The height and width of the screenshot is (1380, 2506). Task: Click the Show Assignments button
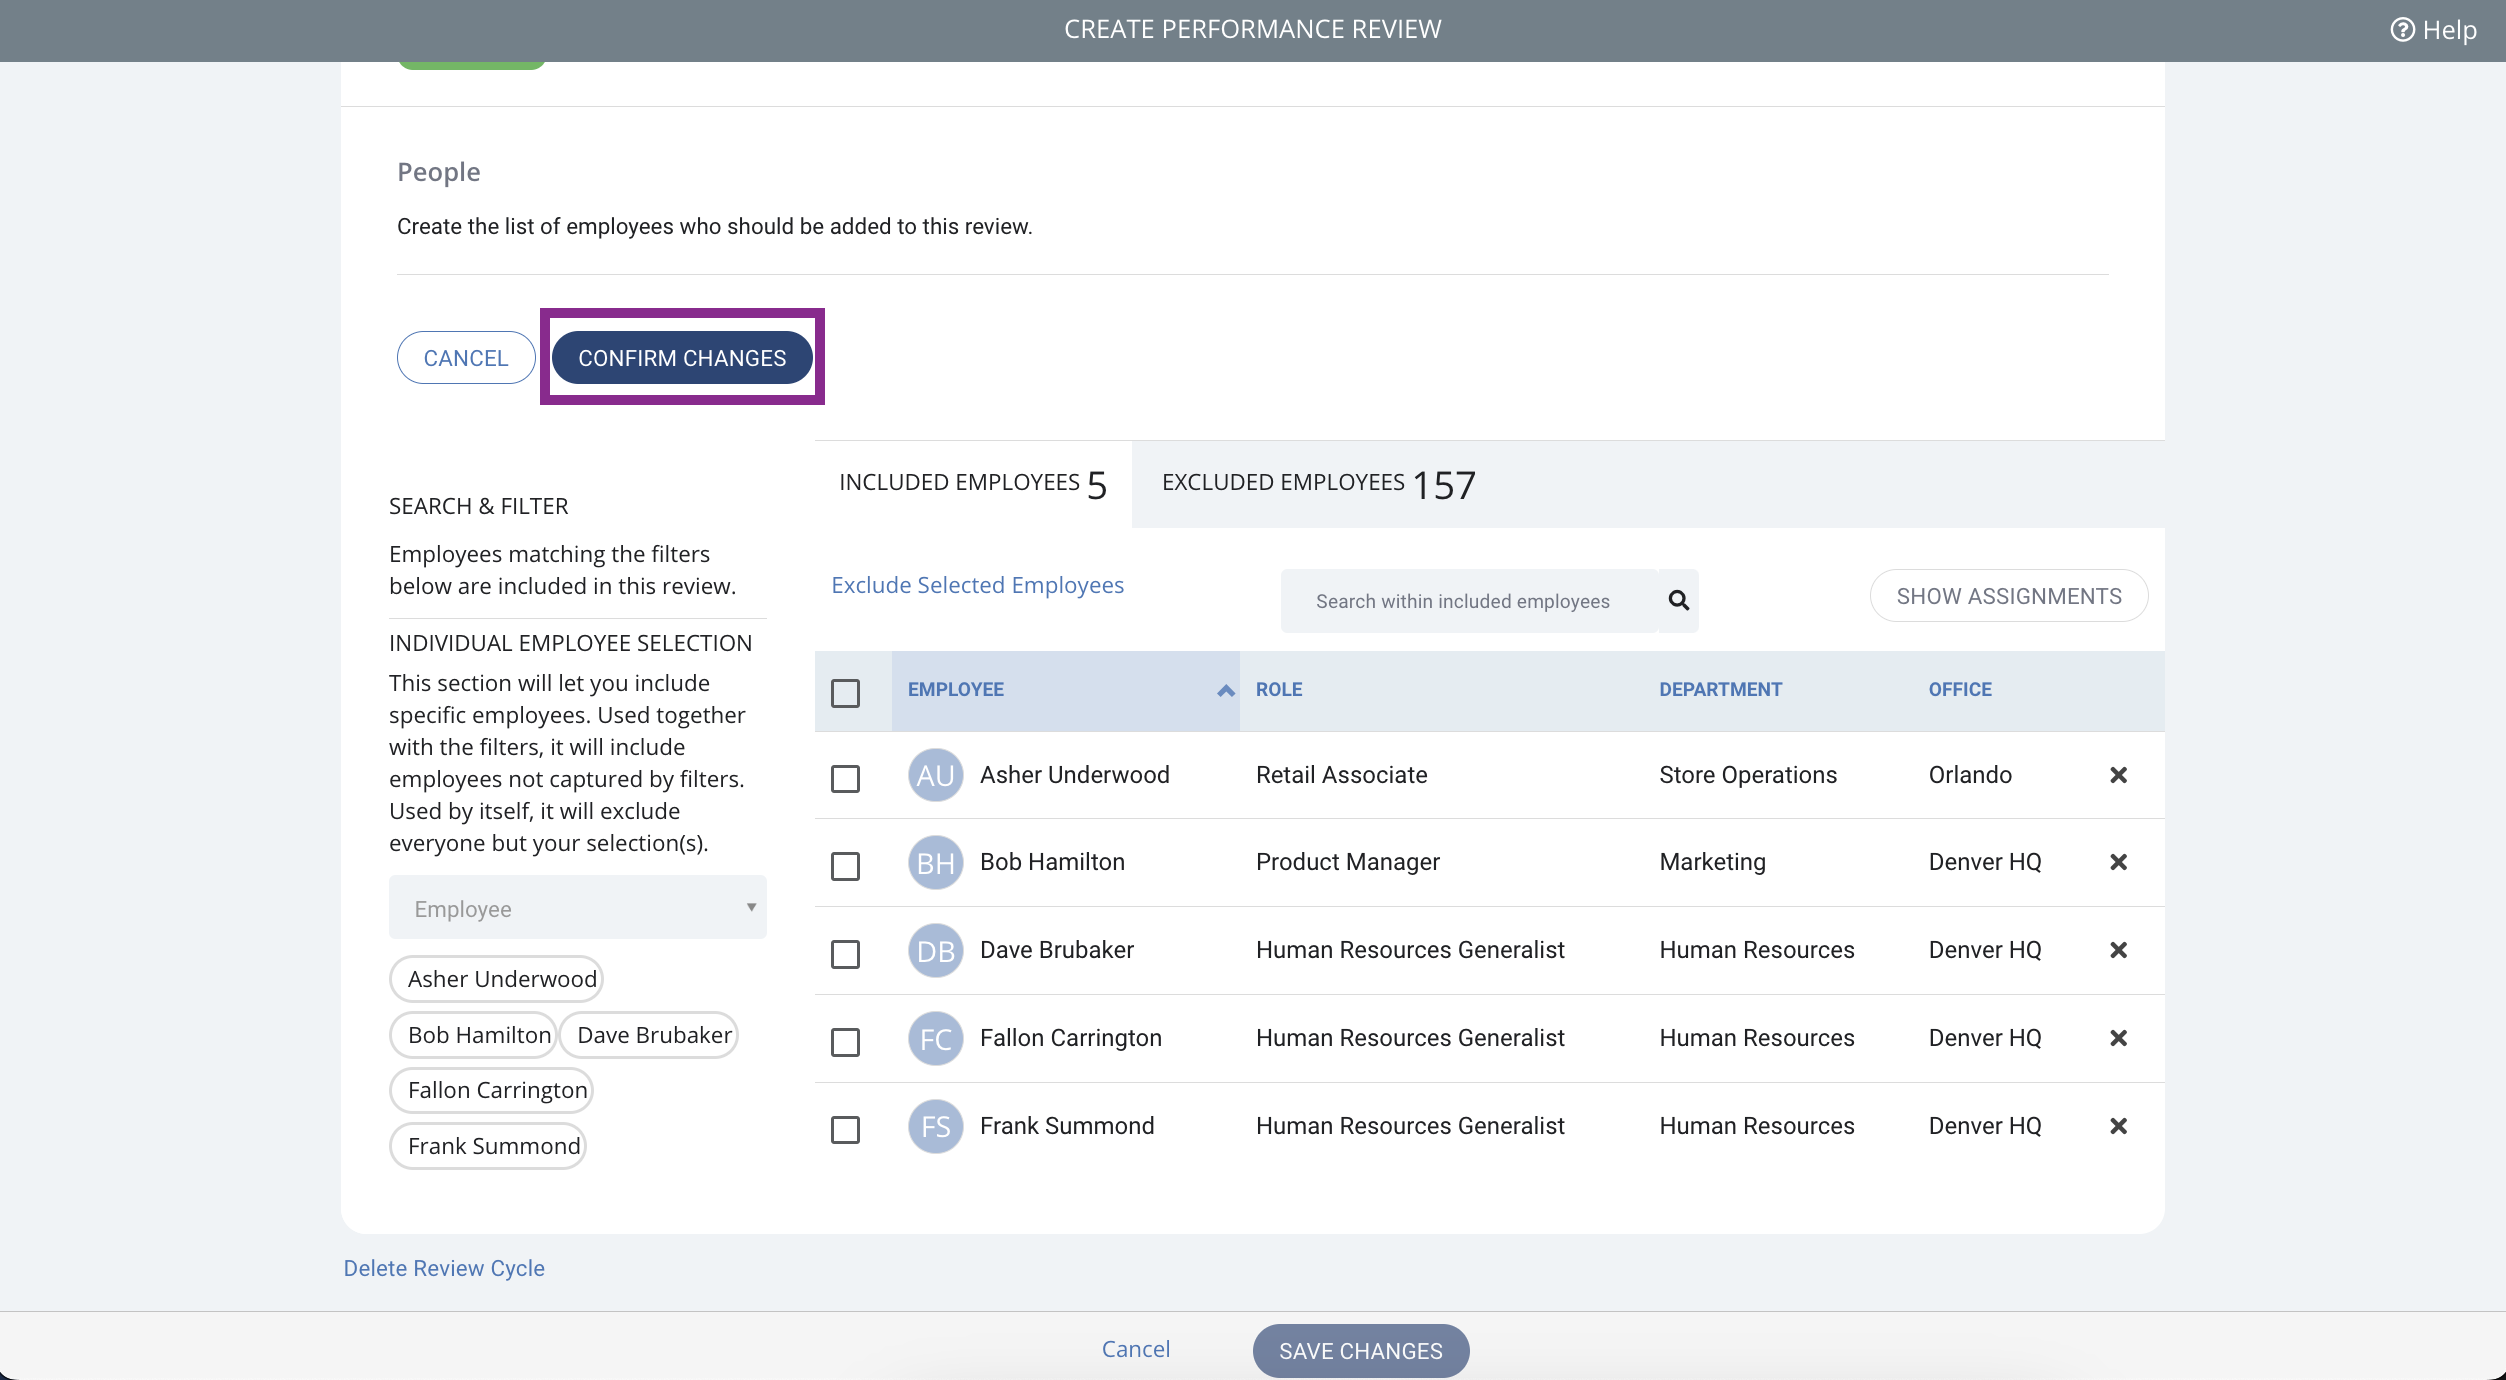point(2008,596)
